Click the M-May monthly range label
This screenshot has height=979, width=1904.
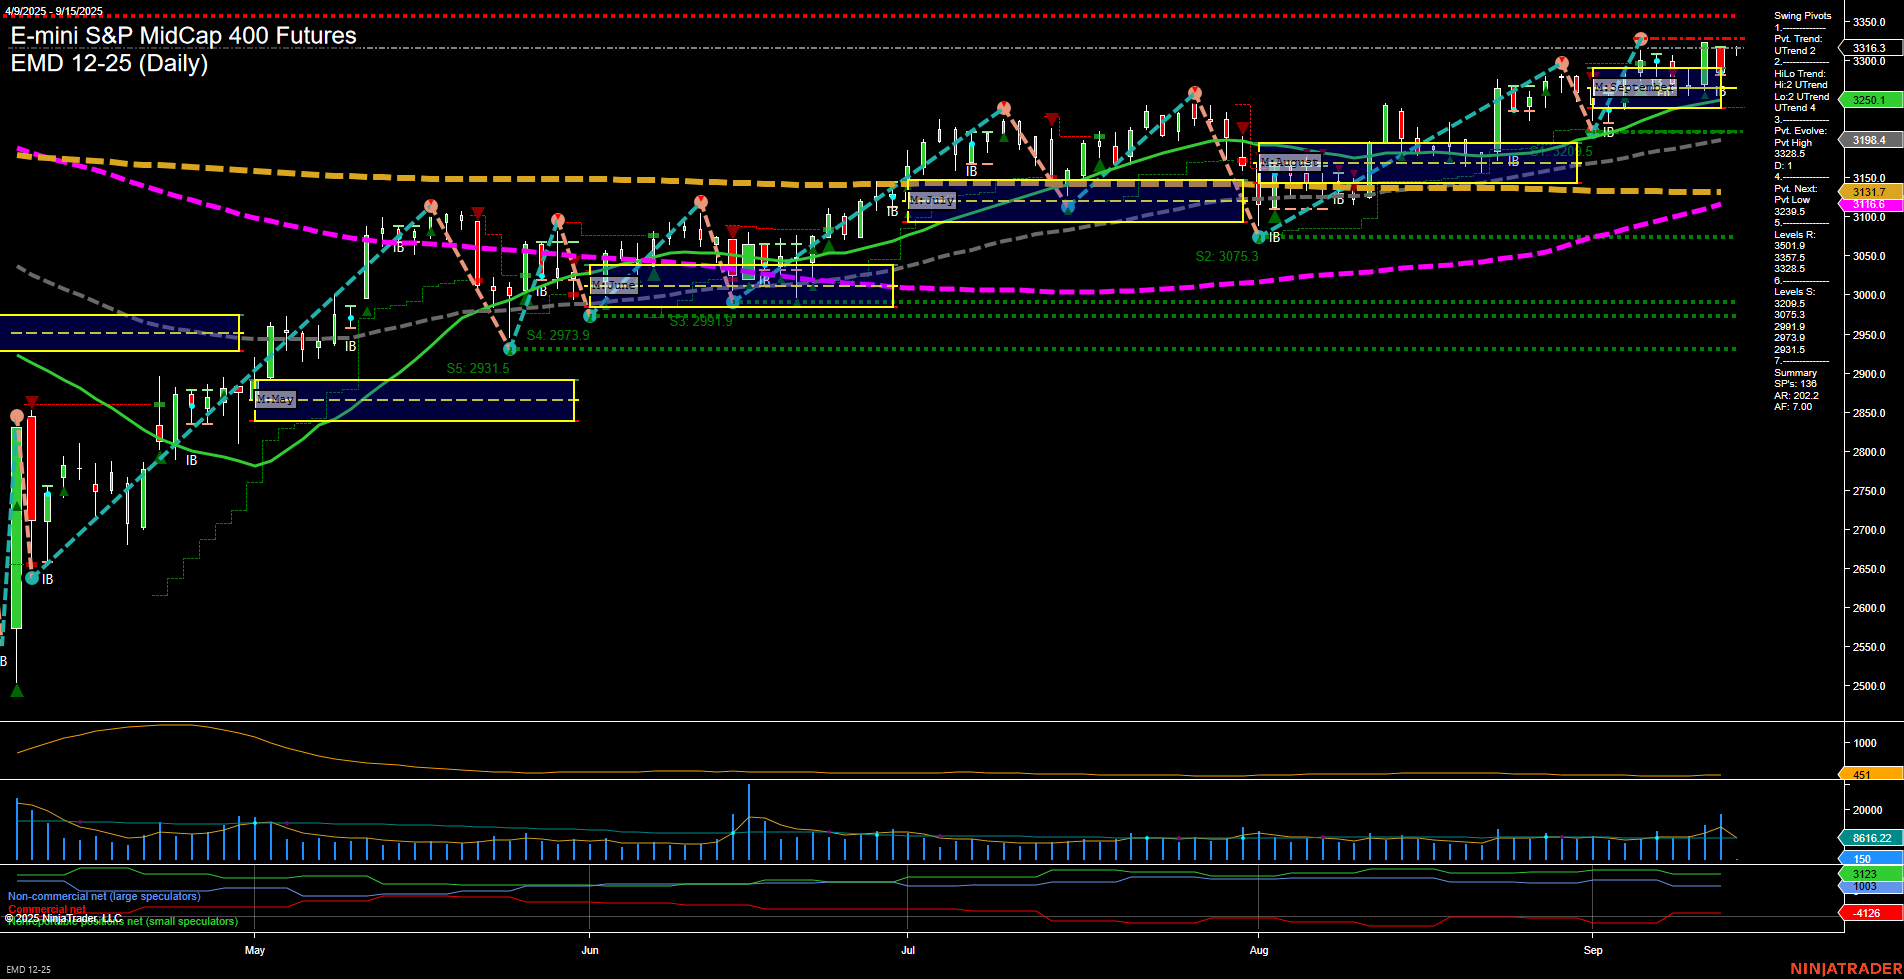pyautogui.click(x=276, y=398)
